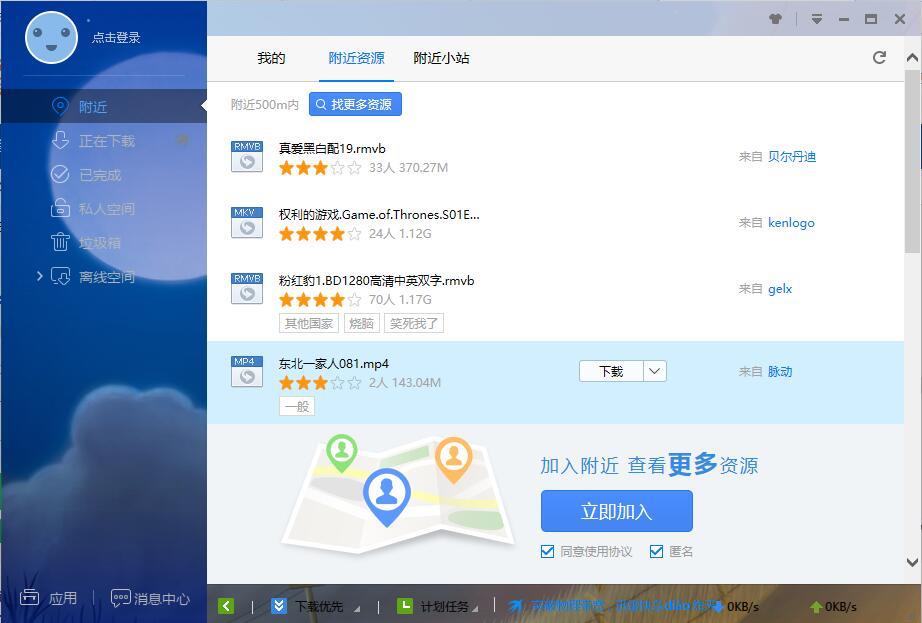Click the green collapse arrow in status bar
Screen dimensions: 922x623
tap(226, 606)
